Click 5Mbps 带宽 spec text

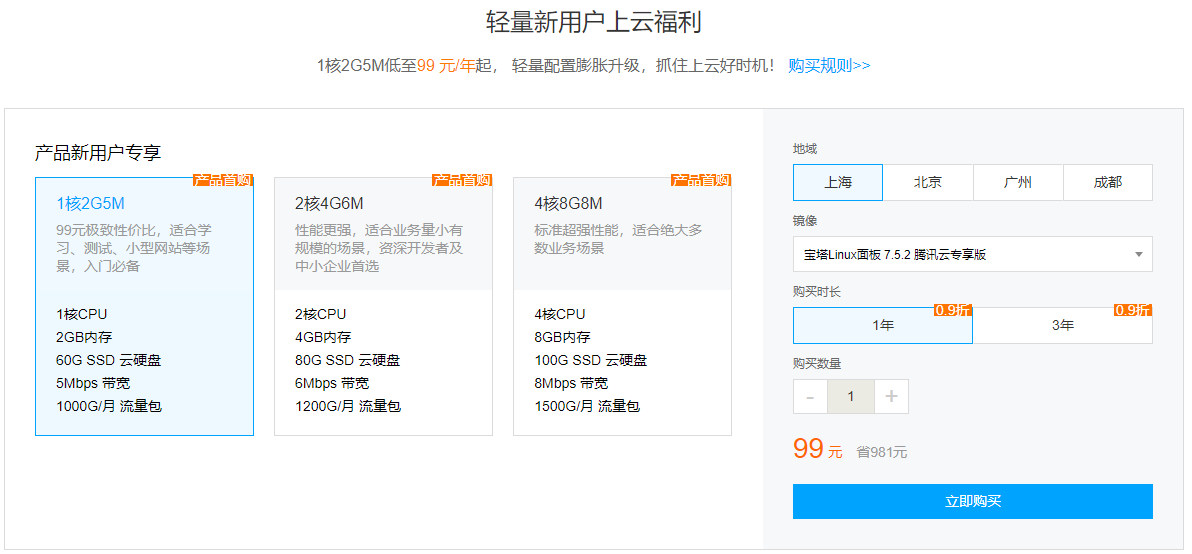[x=93, y=383]
